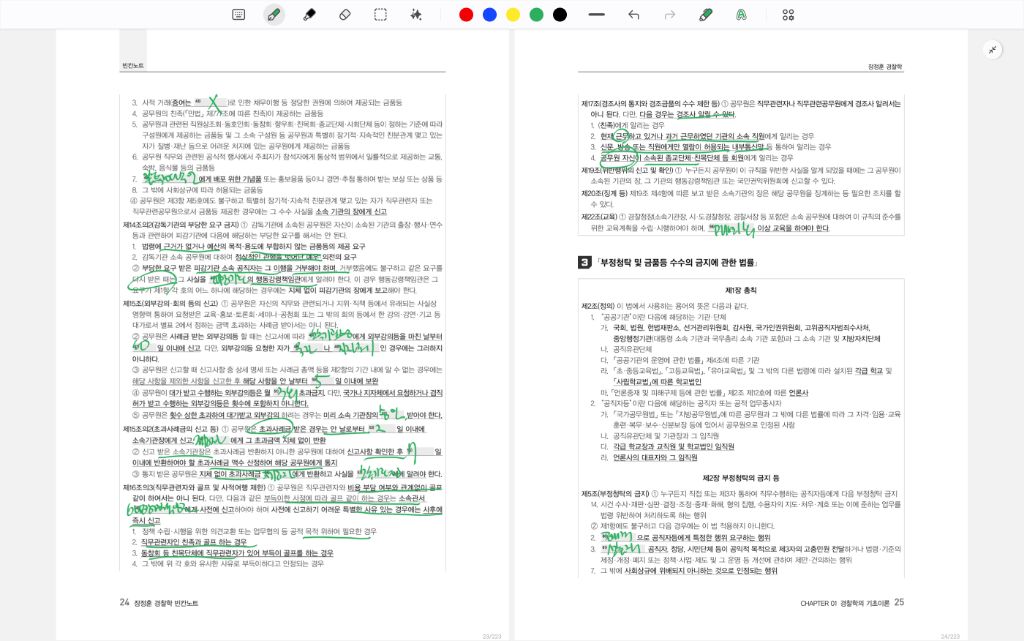The image size is (1024, 641).
Task: Open the stroke thickness line selector
Action: [x=597, y=15]
